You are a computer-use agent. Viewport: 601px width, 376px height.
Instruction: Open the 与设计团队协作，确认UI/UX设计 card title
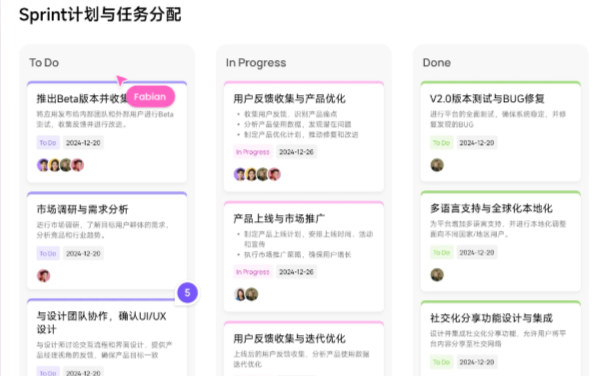[102, 322]
